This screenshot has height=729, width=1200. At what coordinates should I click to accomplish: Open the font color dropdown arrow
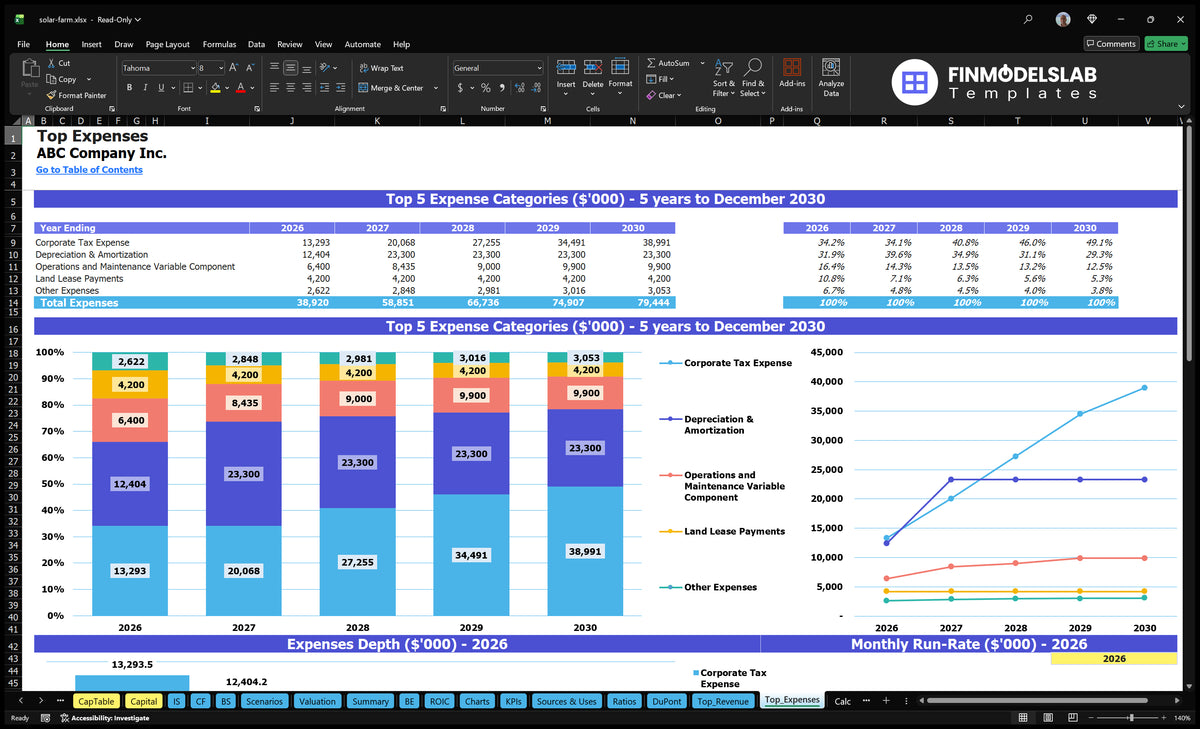tap(251, 88)
